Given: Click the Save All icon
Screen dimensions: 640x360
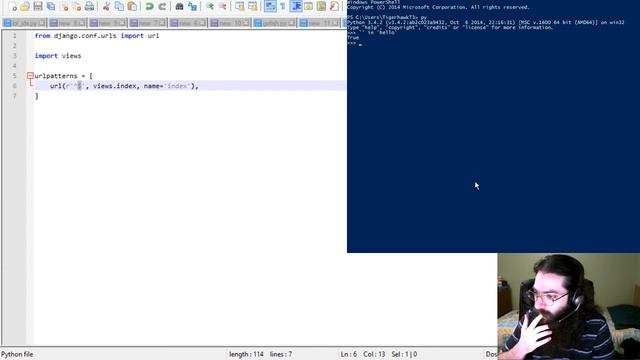Looking at the screenshot, I should 51,6.
